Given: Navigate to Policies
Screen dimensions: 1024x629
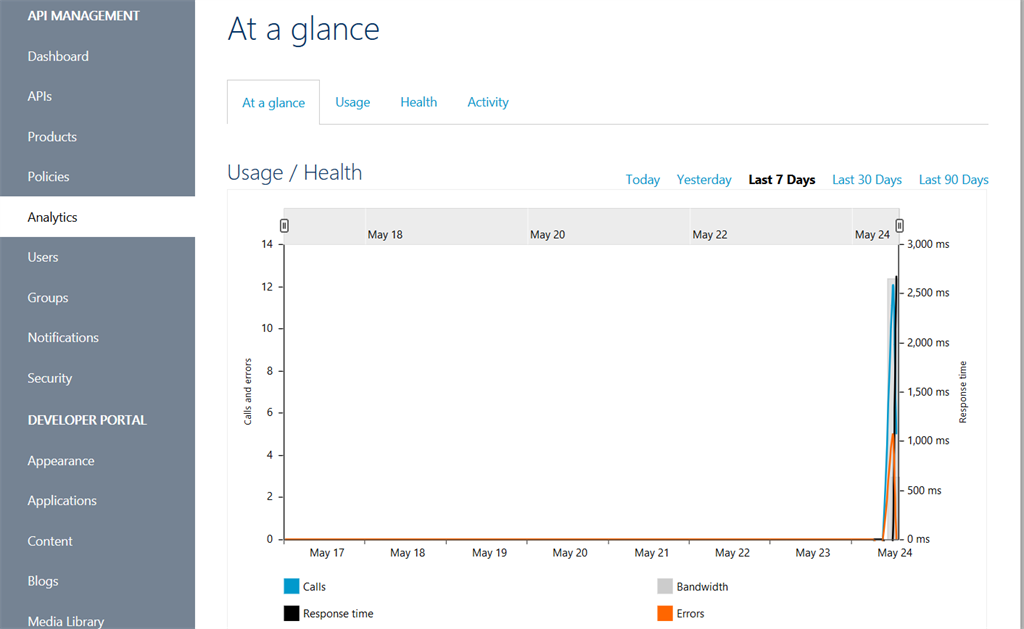Looking at the screenshot, I should point(49,176).
